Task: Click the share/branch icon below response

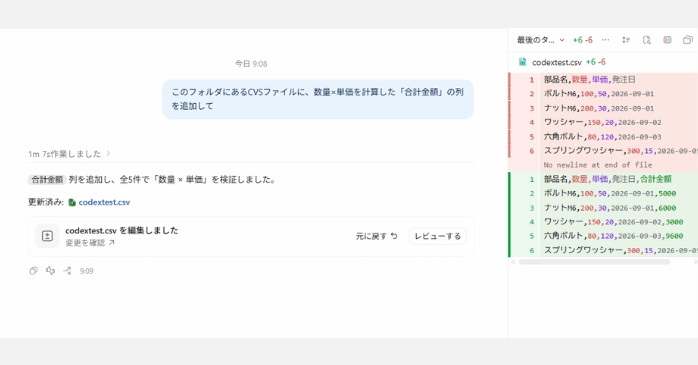Action: (67, 271)
